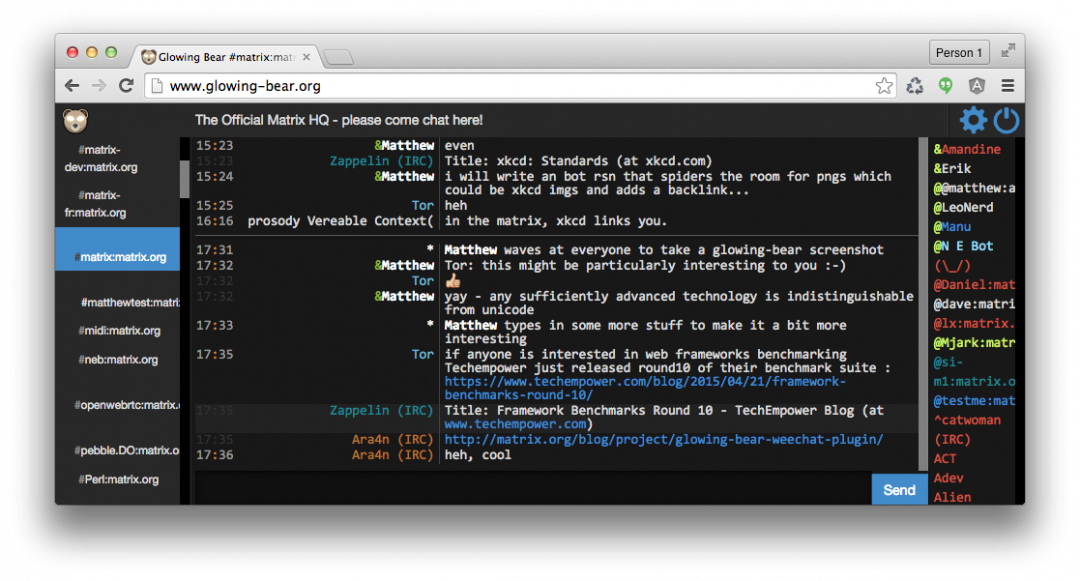Open a new browser tab
The width and height of the screenshot is (1080, 581).
[x=339, y=57]
